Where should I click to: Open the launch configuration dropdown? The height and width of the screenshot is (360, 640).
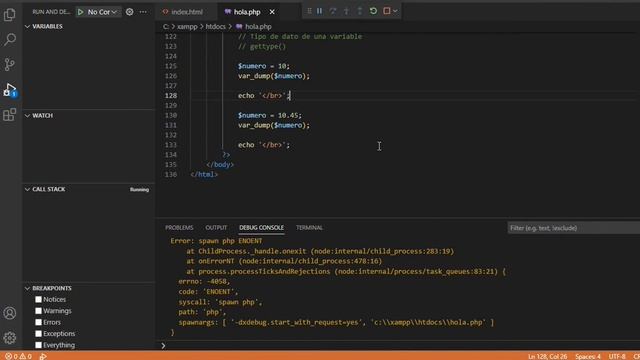click(x=102, y=12)
